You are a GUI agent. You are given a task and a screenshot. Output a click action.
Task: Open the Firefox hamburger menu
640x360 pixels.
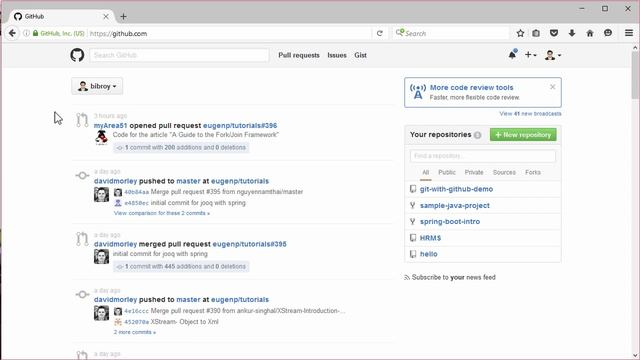click(629, 33)
